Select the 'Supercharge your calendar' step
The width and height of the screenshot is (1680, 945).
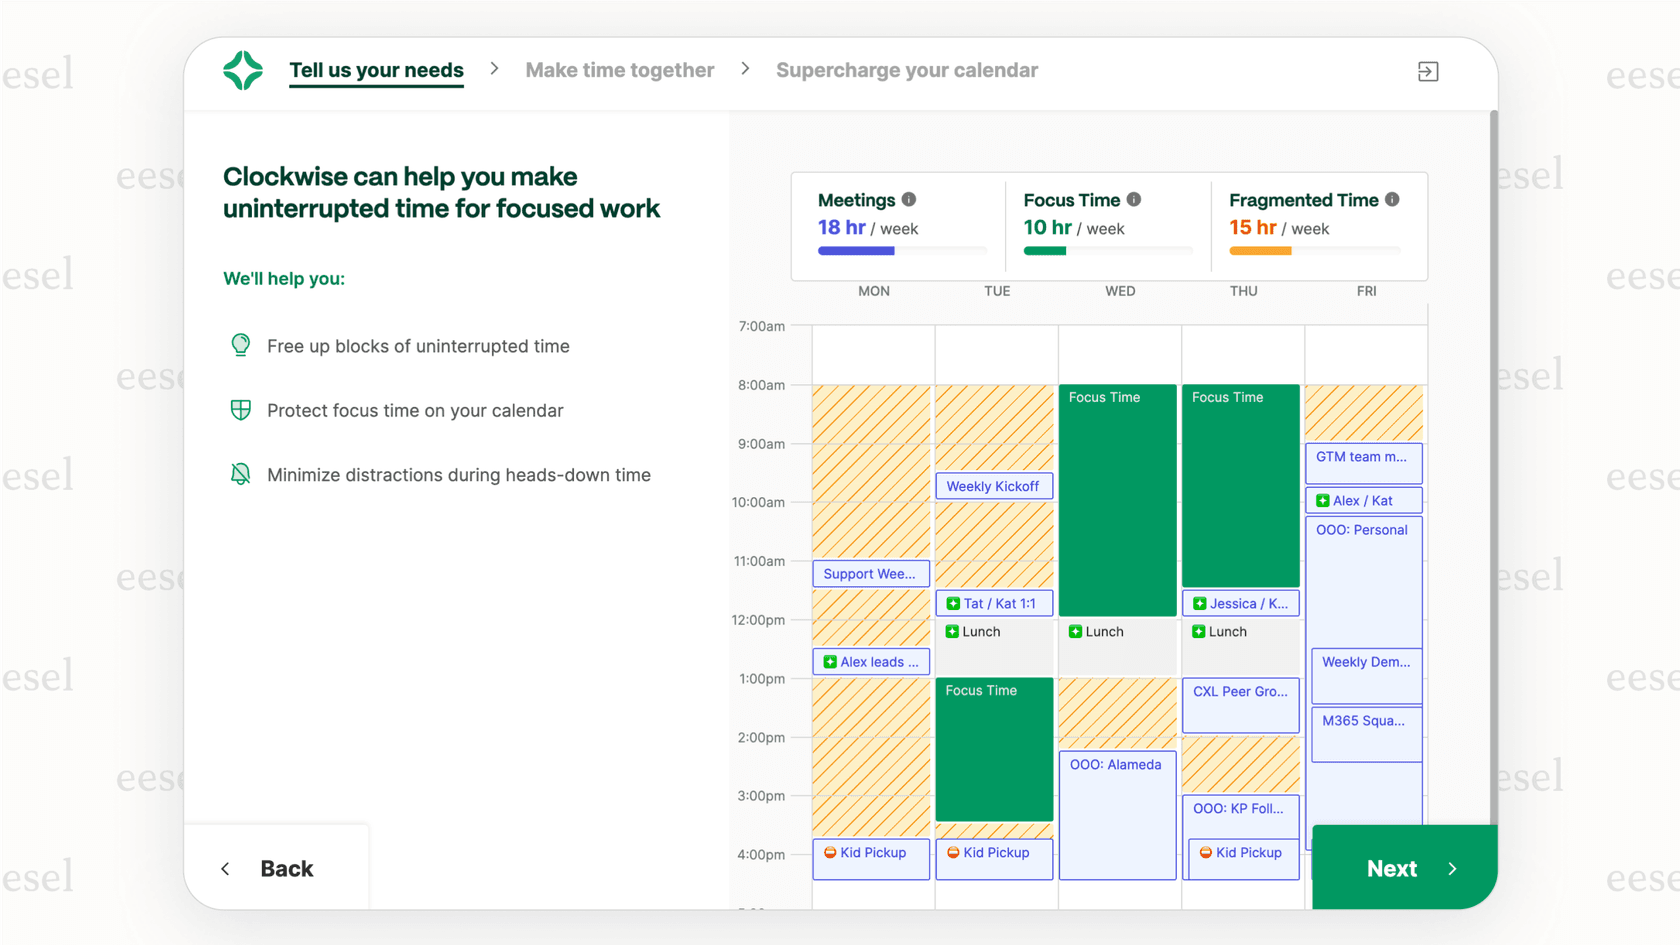906,70
